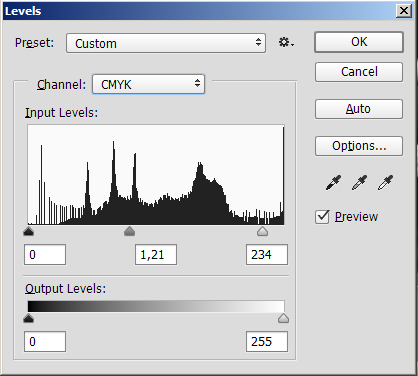Click the input midtones gray slider
The image size is (418, 376).
point(129,231)
